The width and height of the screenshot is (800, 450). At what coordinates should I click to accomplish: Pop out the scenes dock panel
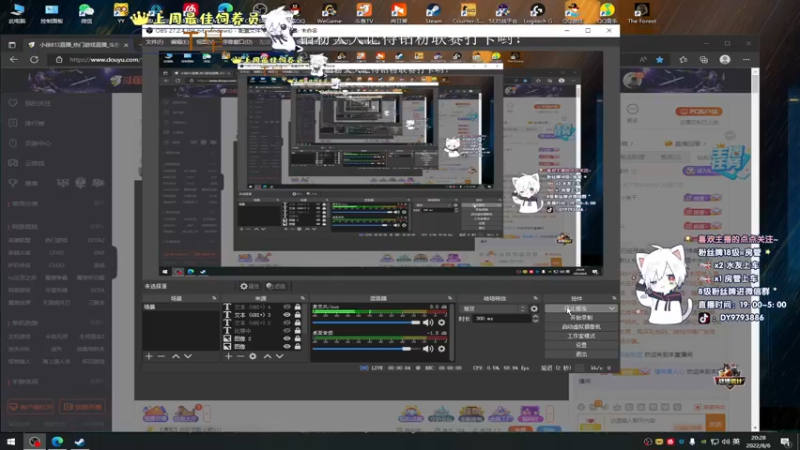point(214,298)
